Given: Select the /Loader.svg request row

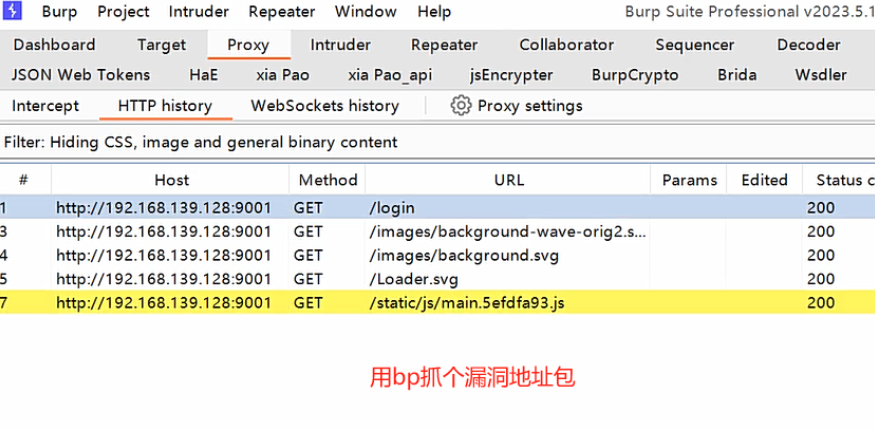Looking at the screenshot, I should [438, 278].
